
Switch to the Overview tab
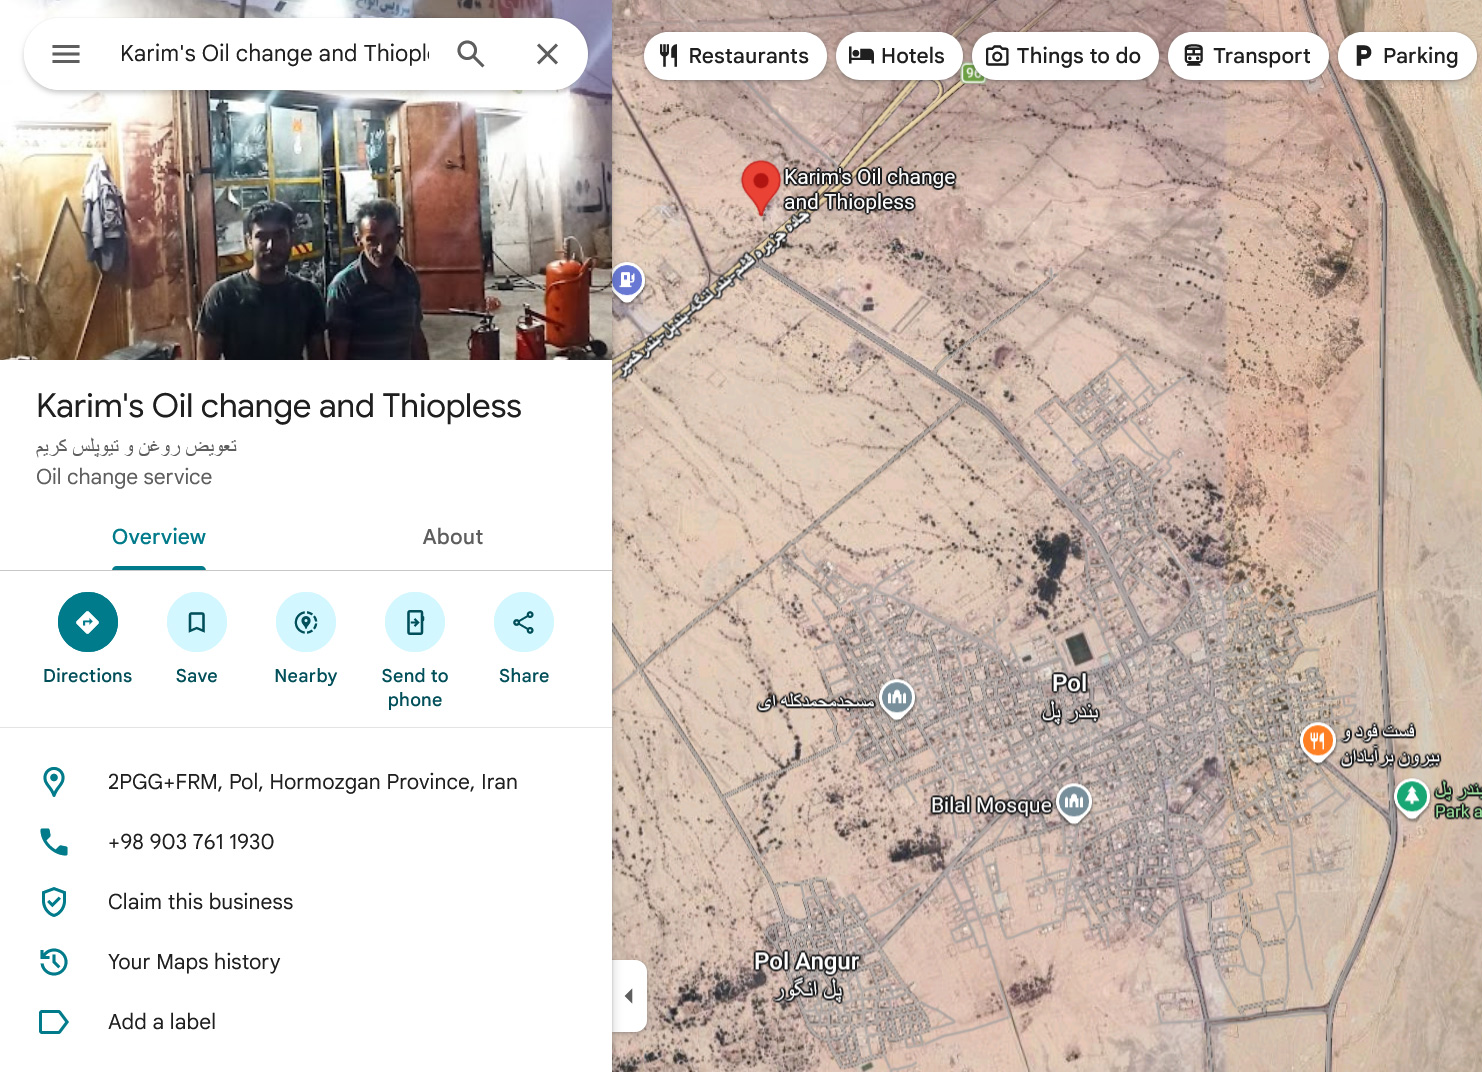(x=159, y=537)
